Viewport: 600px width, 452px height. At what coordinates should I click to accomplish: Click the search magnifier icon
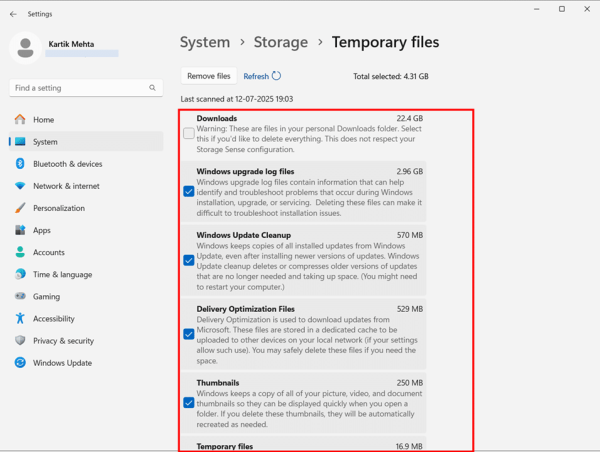(x=152, y=88)
